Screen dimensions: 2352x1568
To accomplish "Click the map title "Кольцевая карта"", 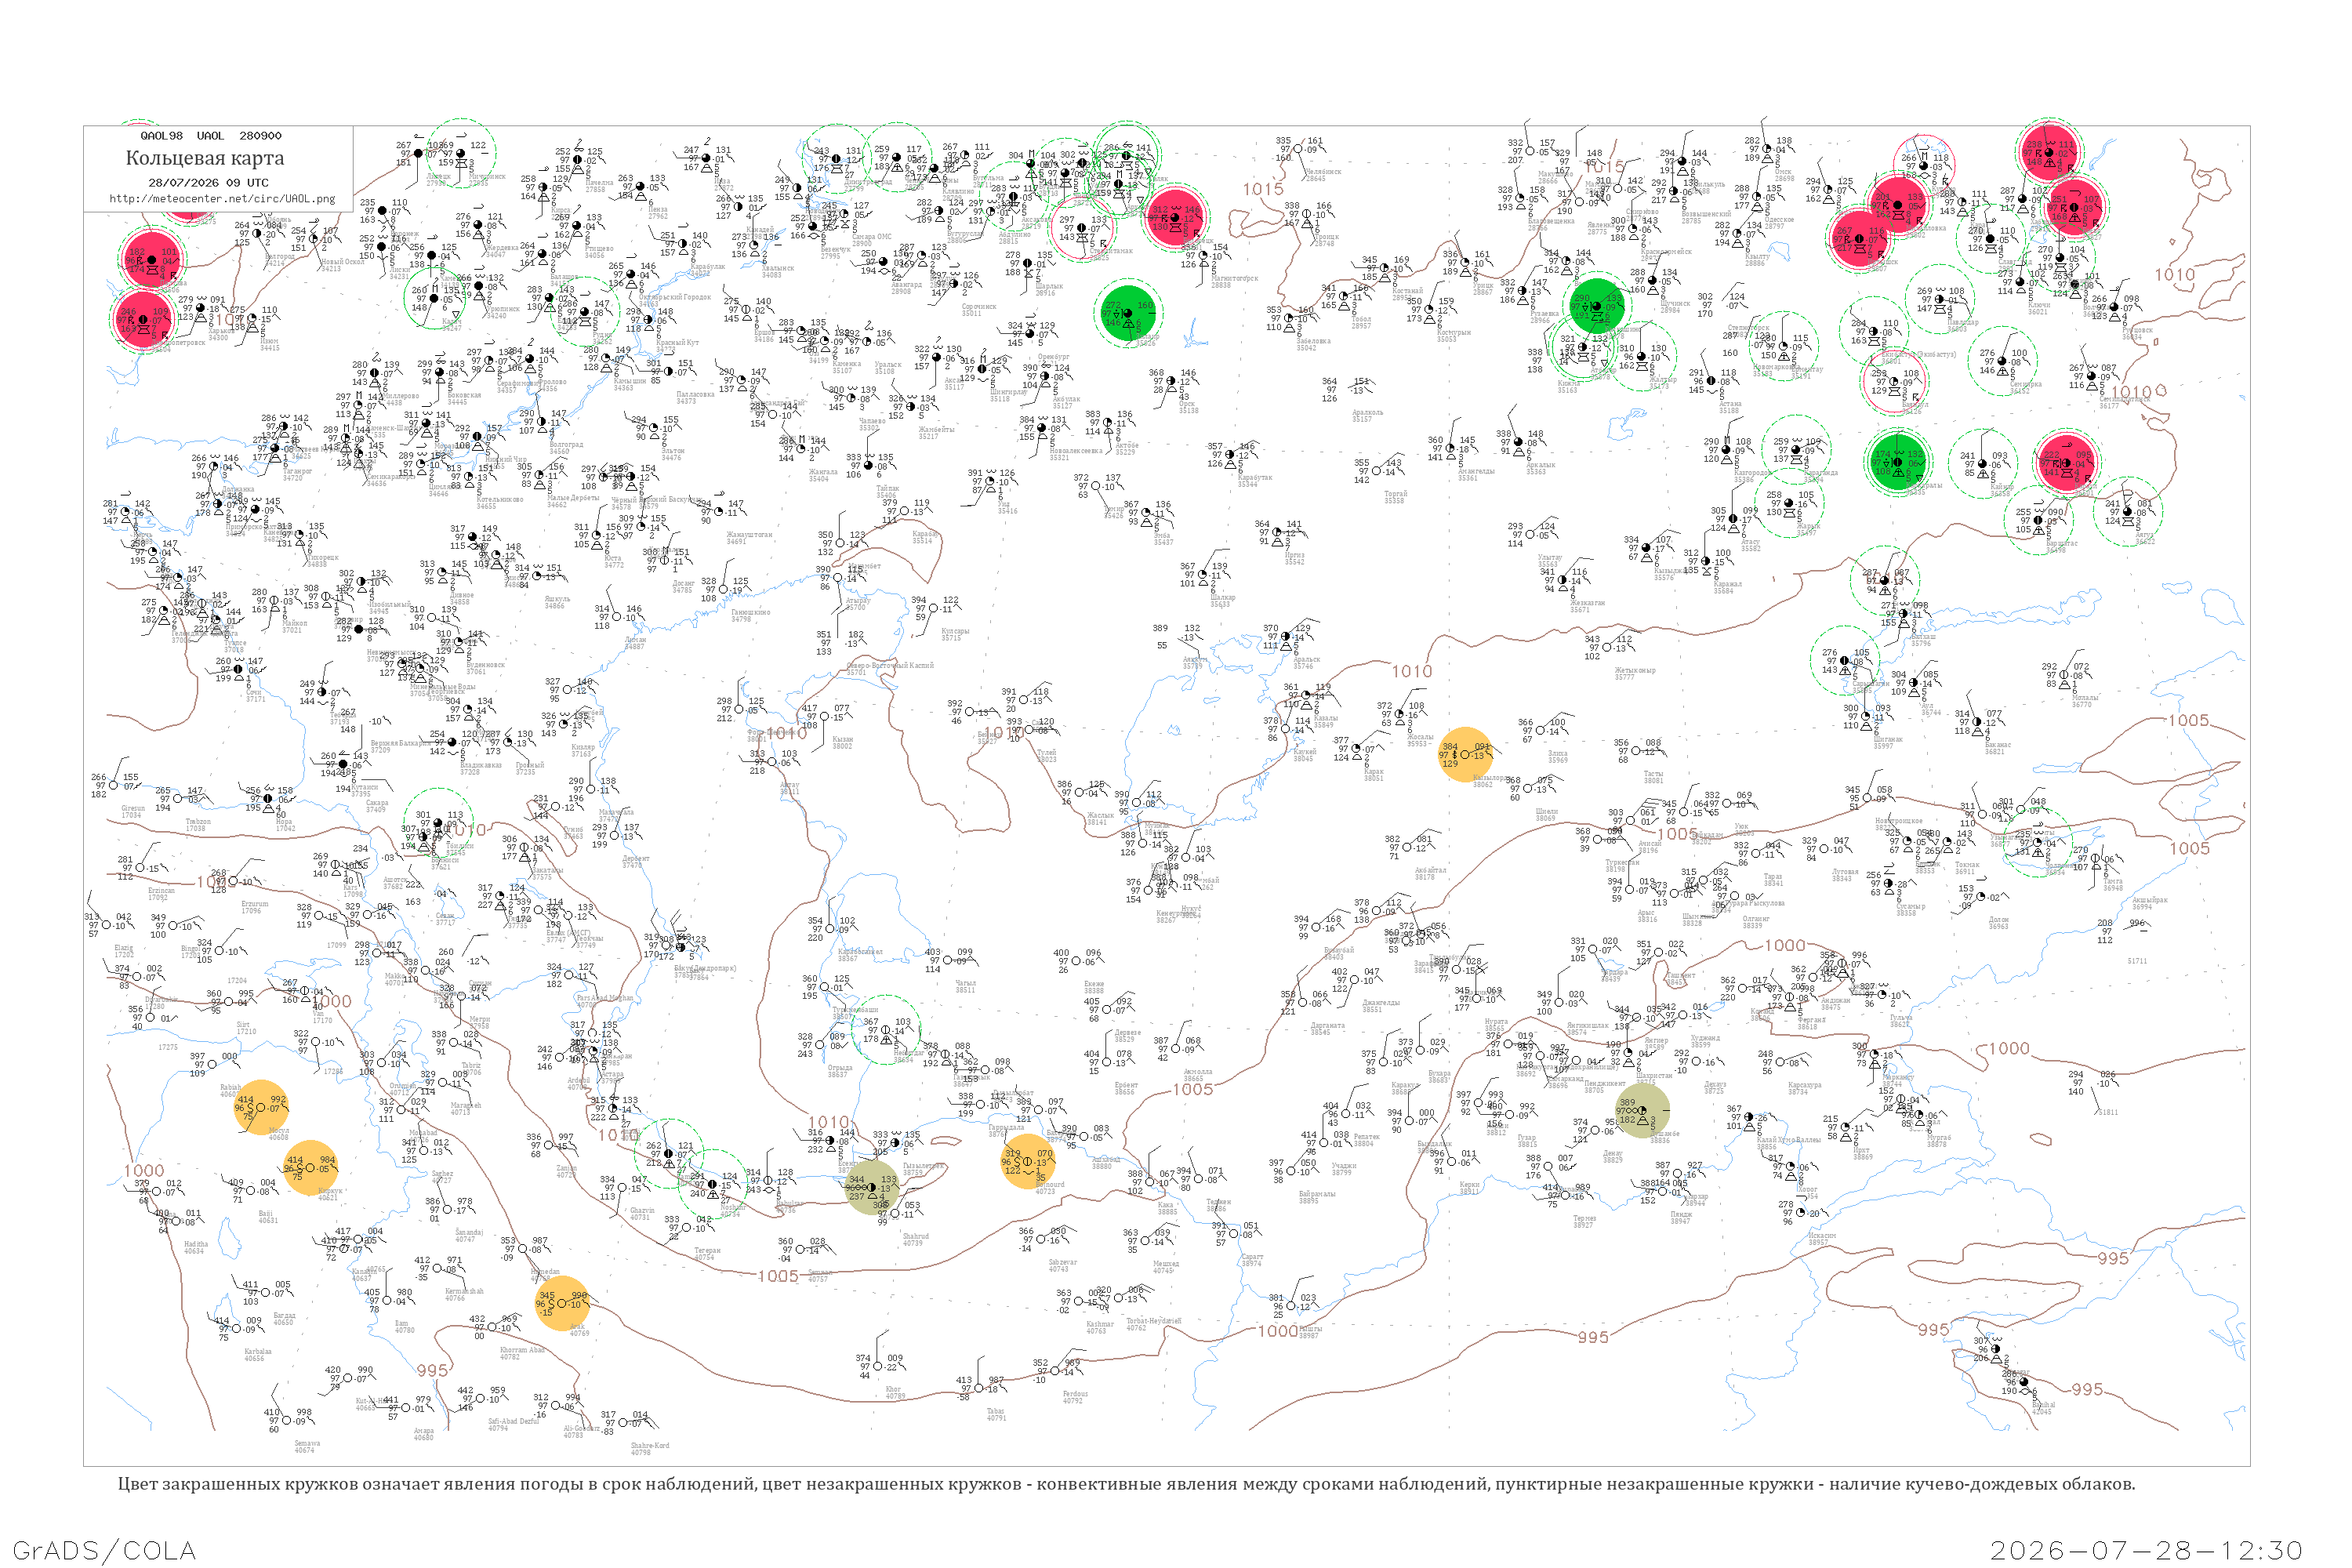I will pyautogui.click(x=205, y=158).
